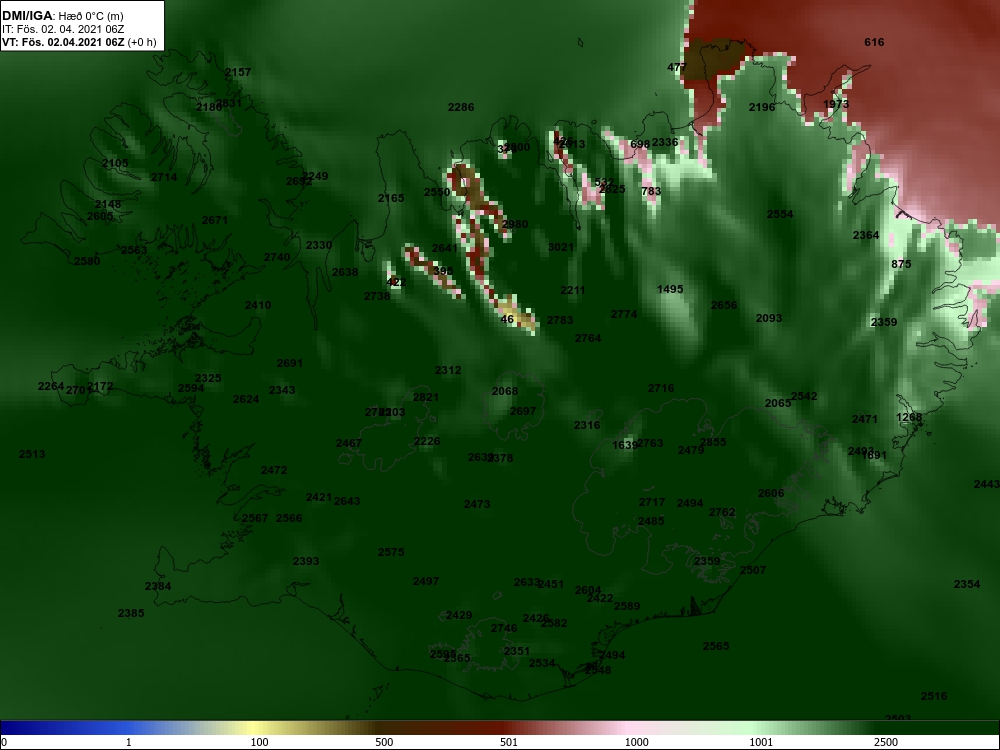The height and width of the screenshot is (750, 1000).
Task: Click the 2196 map value
Action: click(762, 107)
